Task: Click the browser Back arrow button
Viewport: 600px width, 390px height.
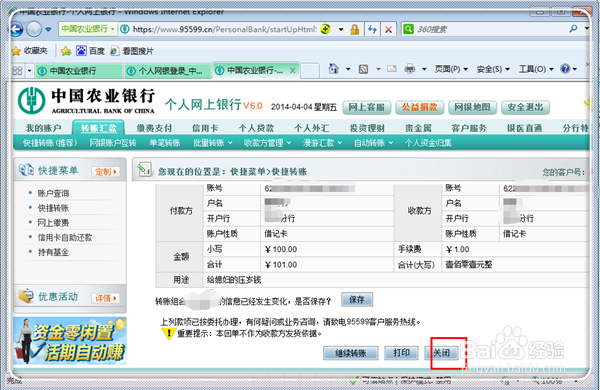Action: pos(17,29)
